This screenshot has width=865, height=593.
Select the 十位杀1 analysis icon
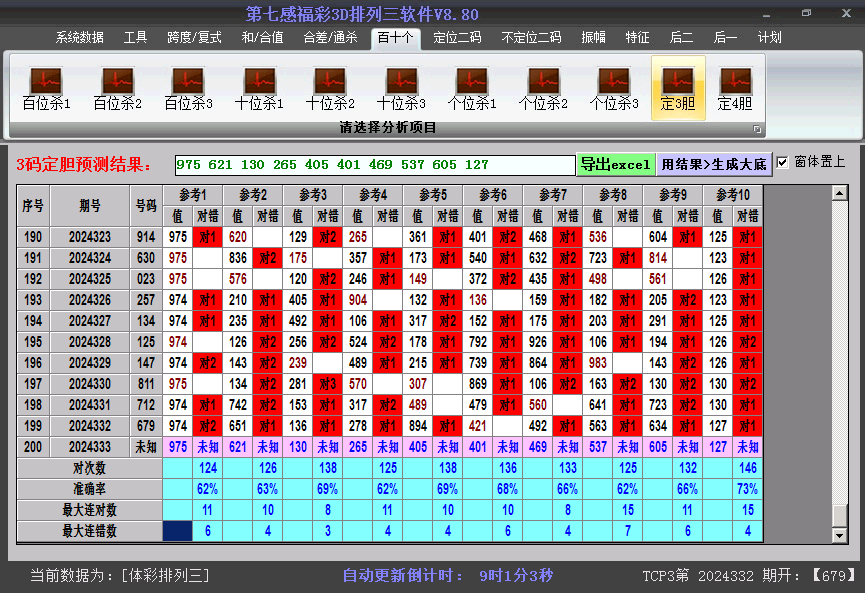click(x=259, y=88)
